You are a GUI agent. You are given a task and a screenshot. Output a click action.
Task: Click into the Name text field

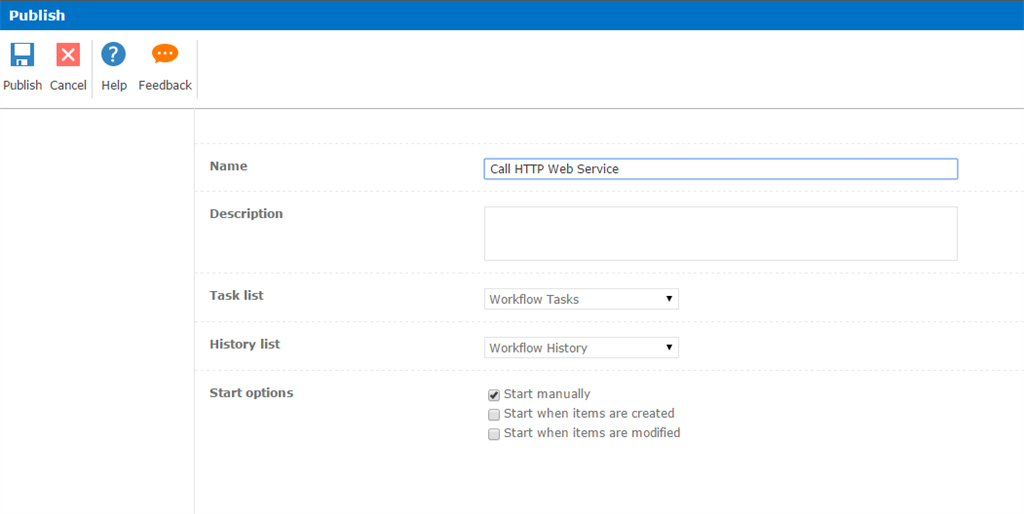[720, 169]
